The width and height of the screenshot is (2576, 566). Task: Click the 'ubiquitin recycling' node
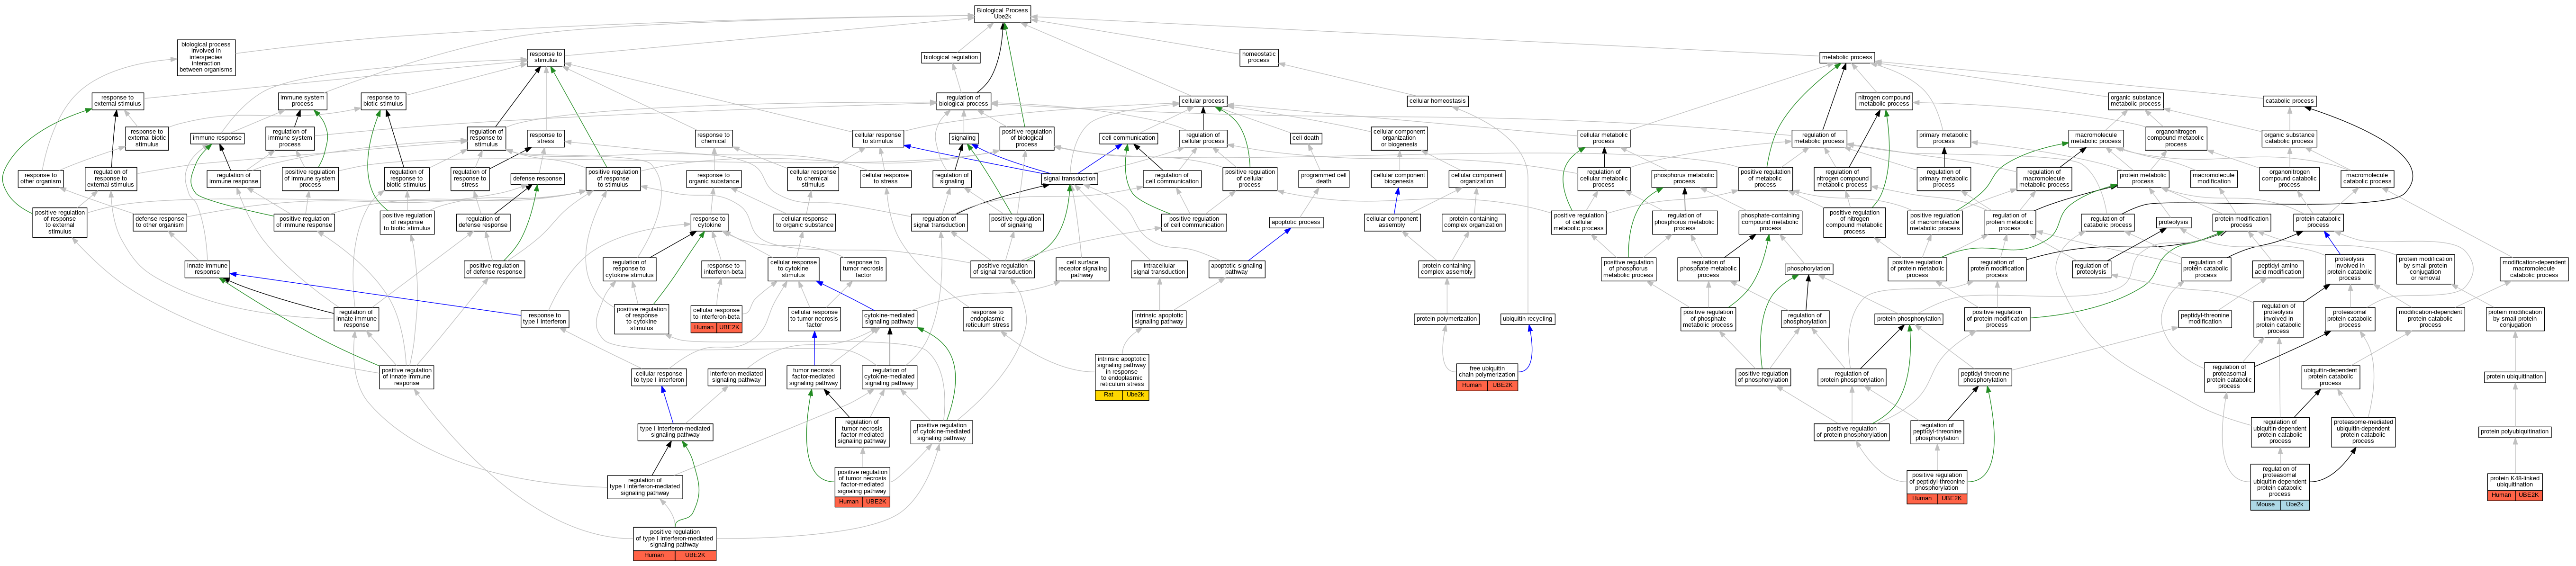[x=1527, y=319]
